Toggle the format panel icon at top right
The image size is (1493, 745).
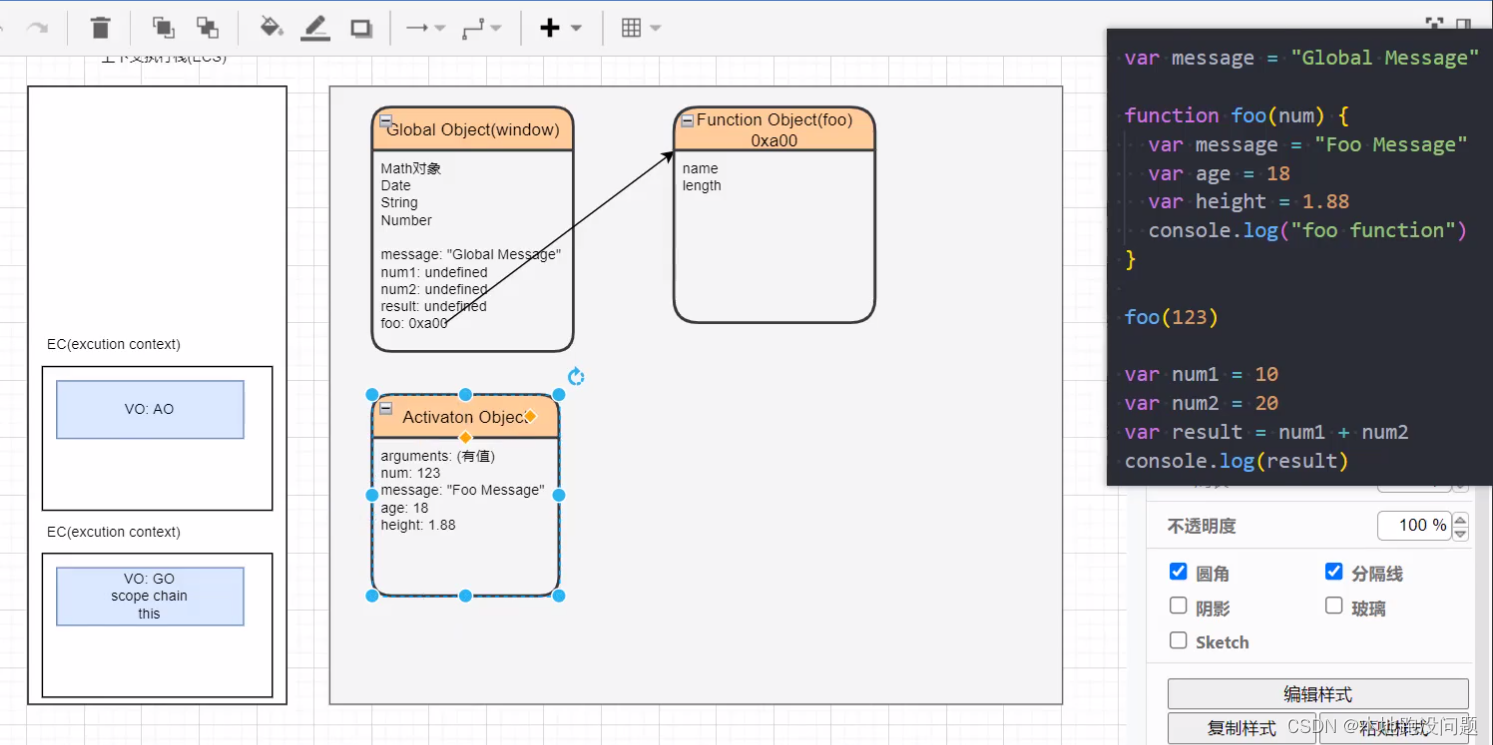coord(1463,23)
